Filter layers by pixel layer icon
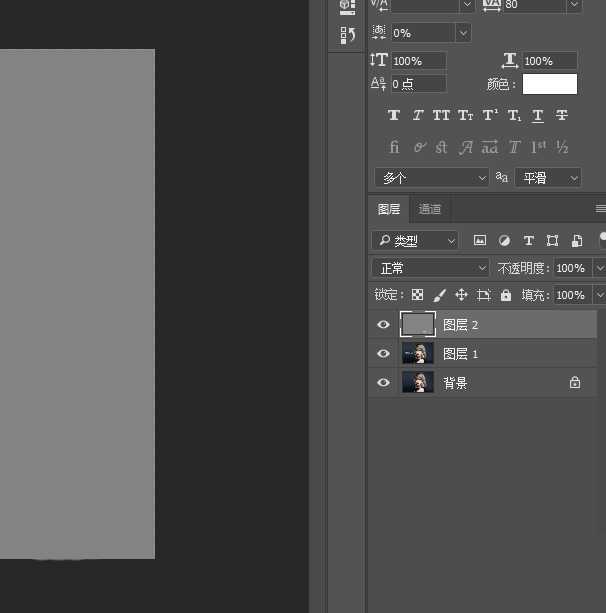This screenshot has width=606, height=613. 480,241
